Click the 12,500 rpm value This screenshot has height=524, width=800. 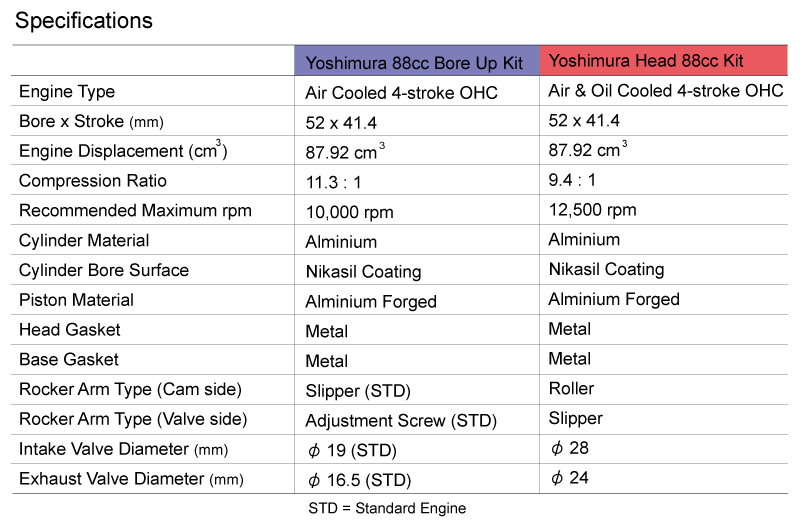(593, 210)
